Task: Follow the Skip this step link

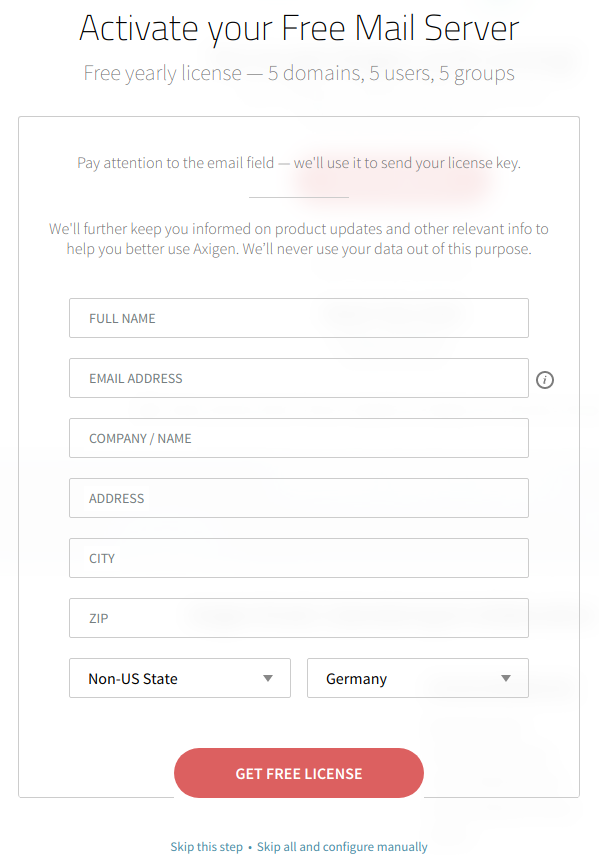Action: (206, 847)
